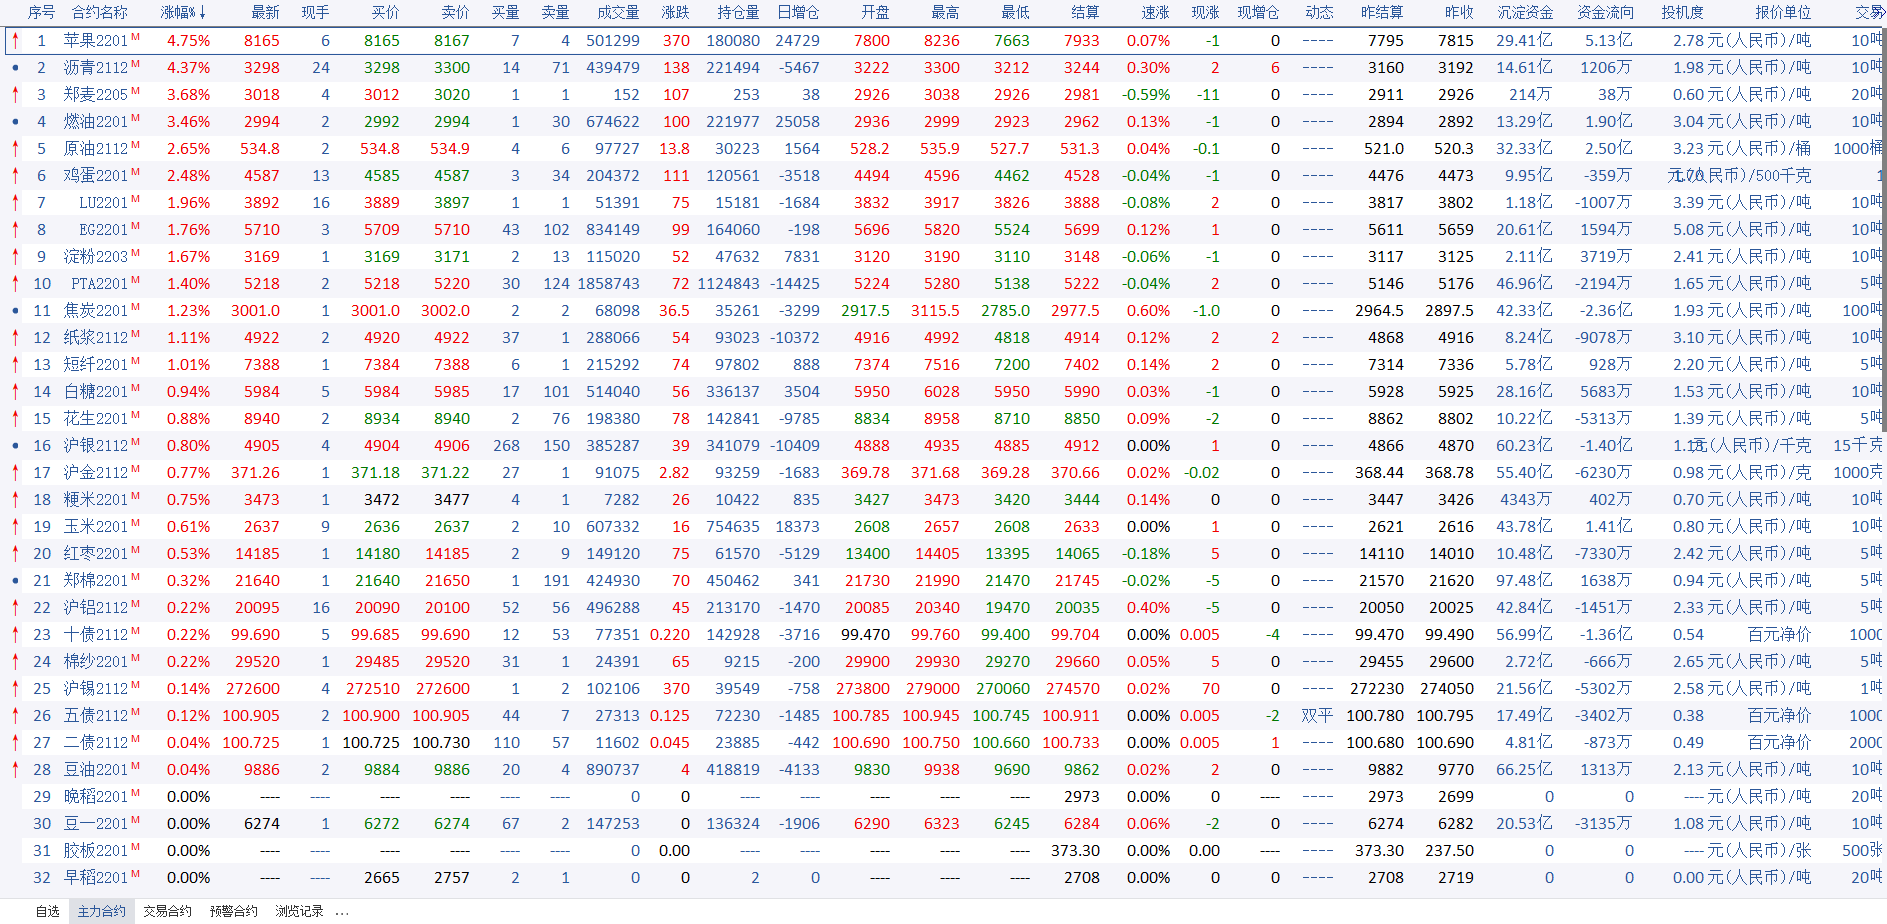
Task: Click 双平 dynamic cell in 五债2112 row
Action: coord(1317,716)
